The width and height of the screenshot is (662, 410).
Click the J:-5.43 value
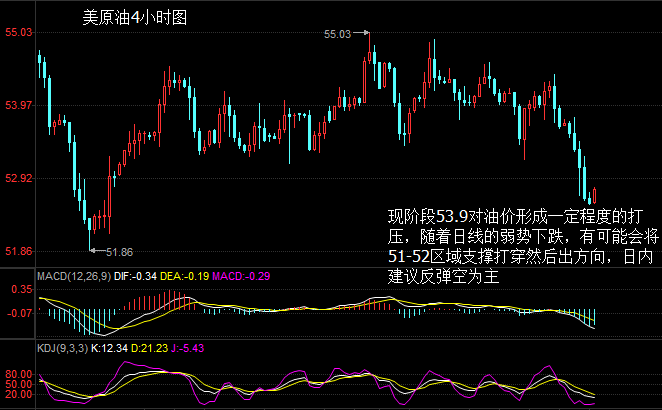pos(187,348)
